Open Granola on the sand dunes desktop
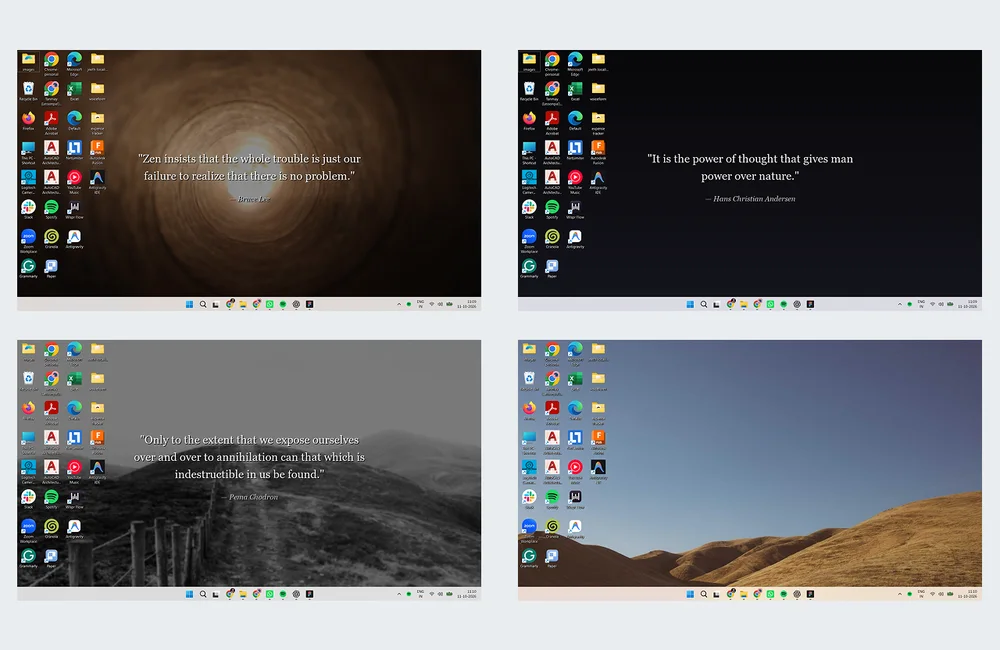Image resolution: width=1000 pixels, height=650 pixels. click(552, 526)
